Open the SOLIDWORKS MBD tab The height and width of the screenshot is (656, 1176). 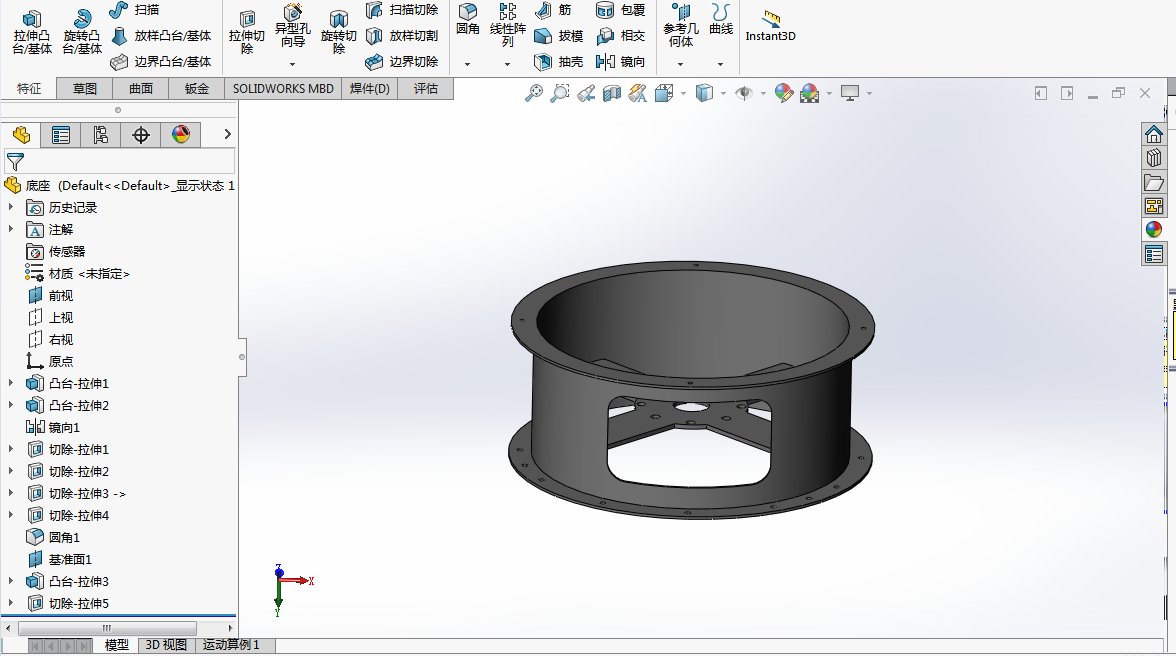click(x=283, y=89)
